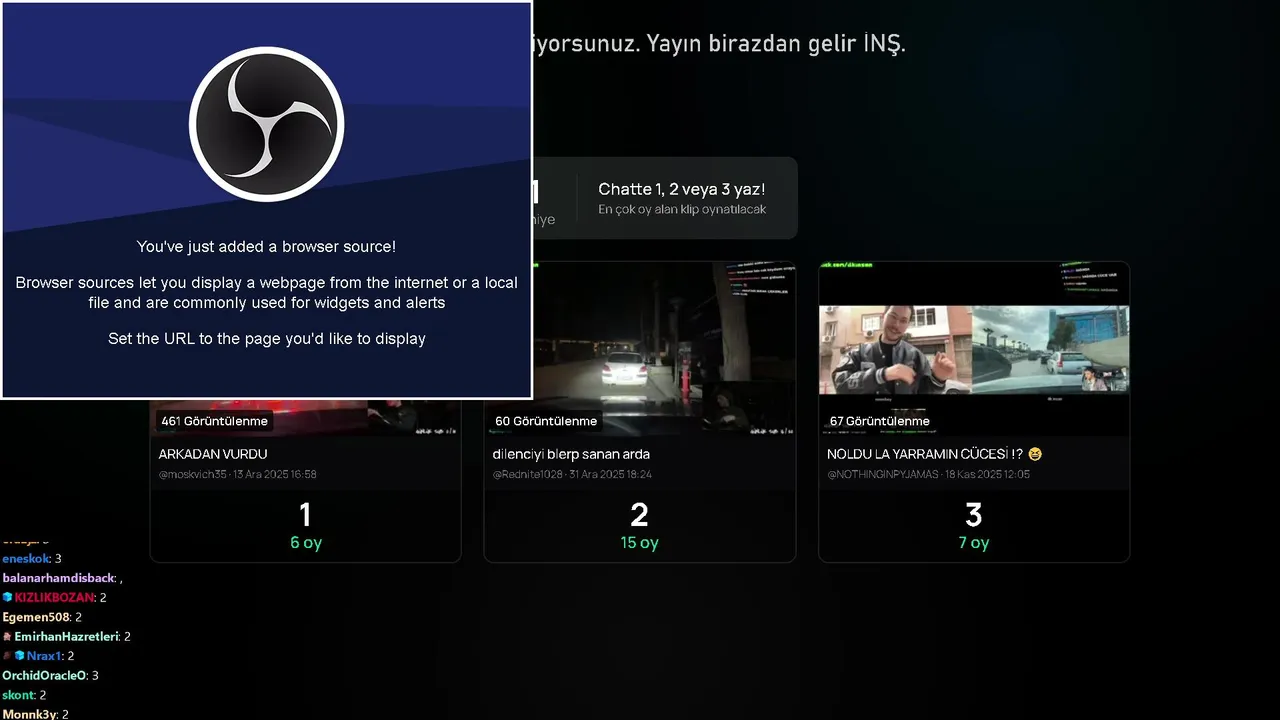Click the blue cube badge beside KIZLIKBOZAN
The height and width of the screenshot is (720, 1280).
click(x=8, y=597)
